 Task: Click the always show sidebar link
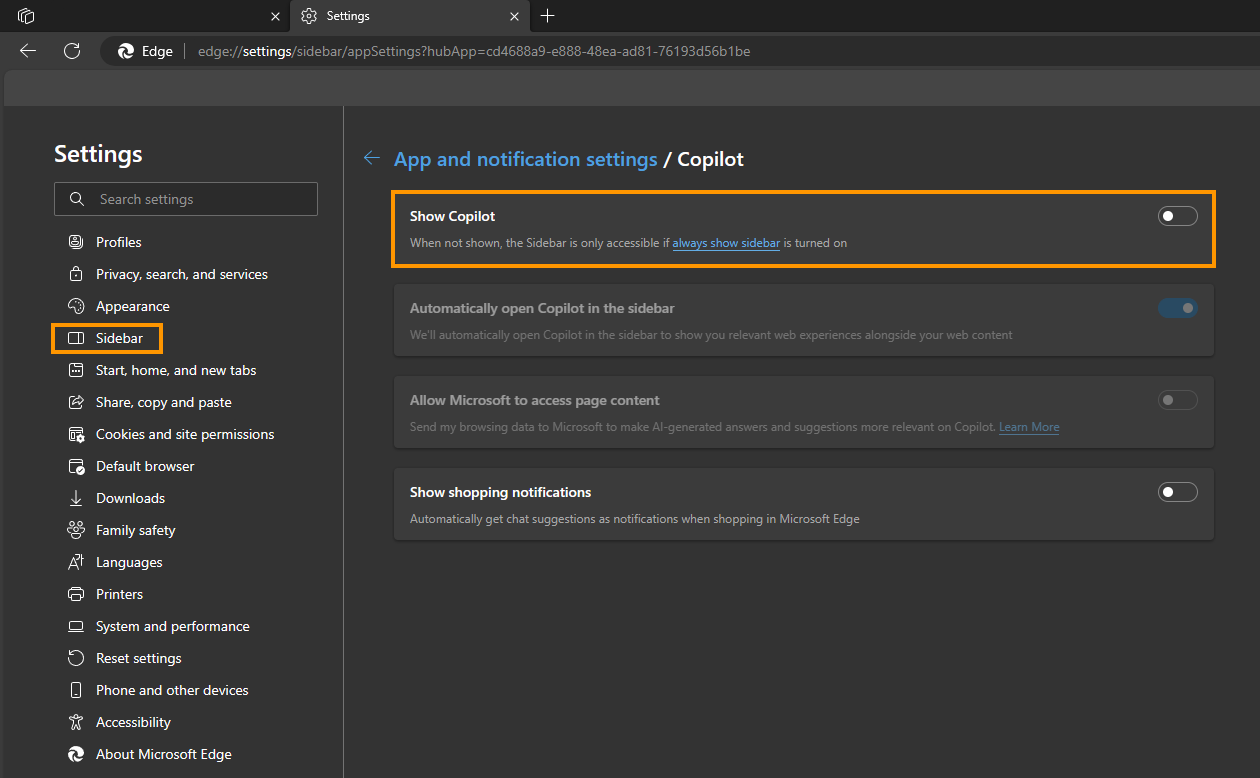point(726,243)
